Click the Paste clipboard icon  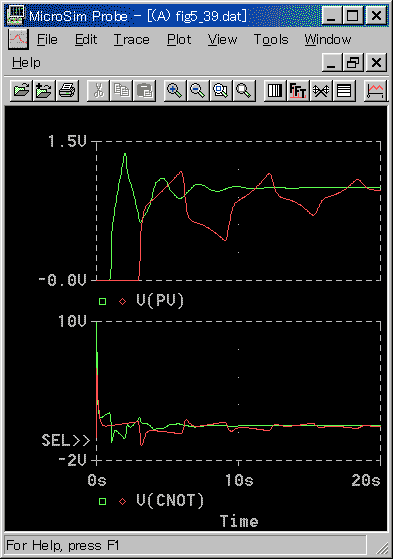(144, 91)
